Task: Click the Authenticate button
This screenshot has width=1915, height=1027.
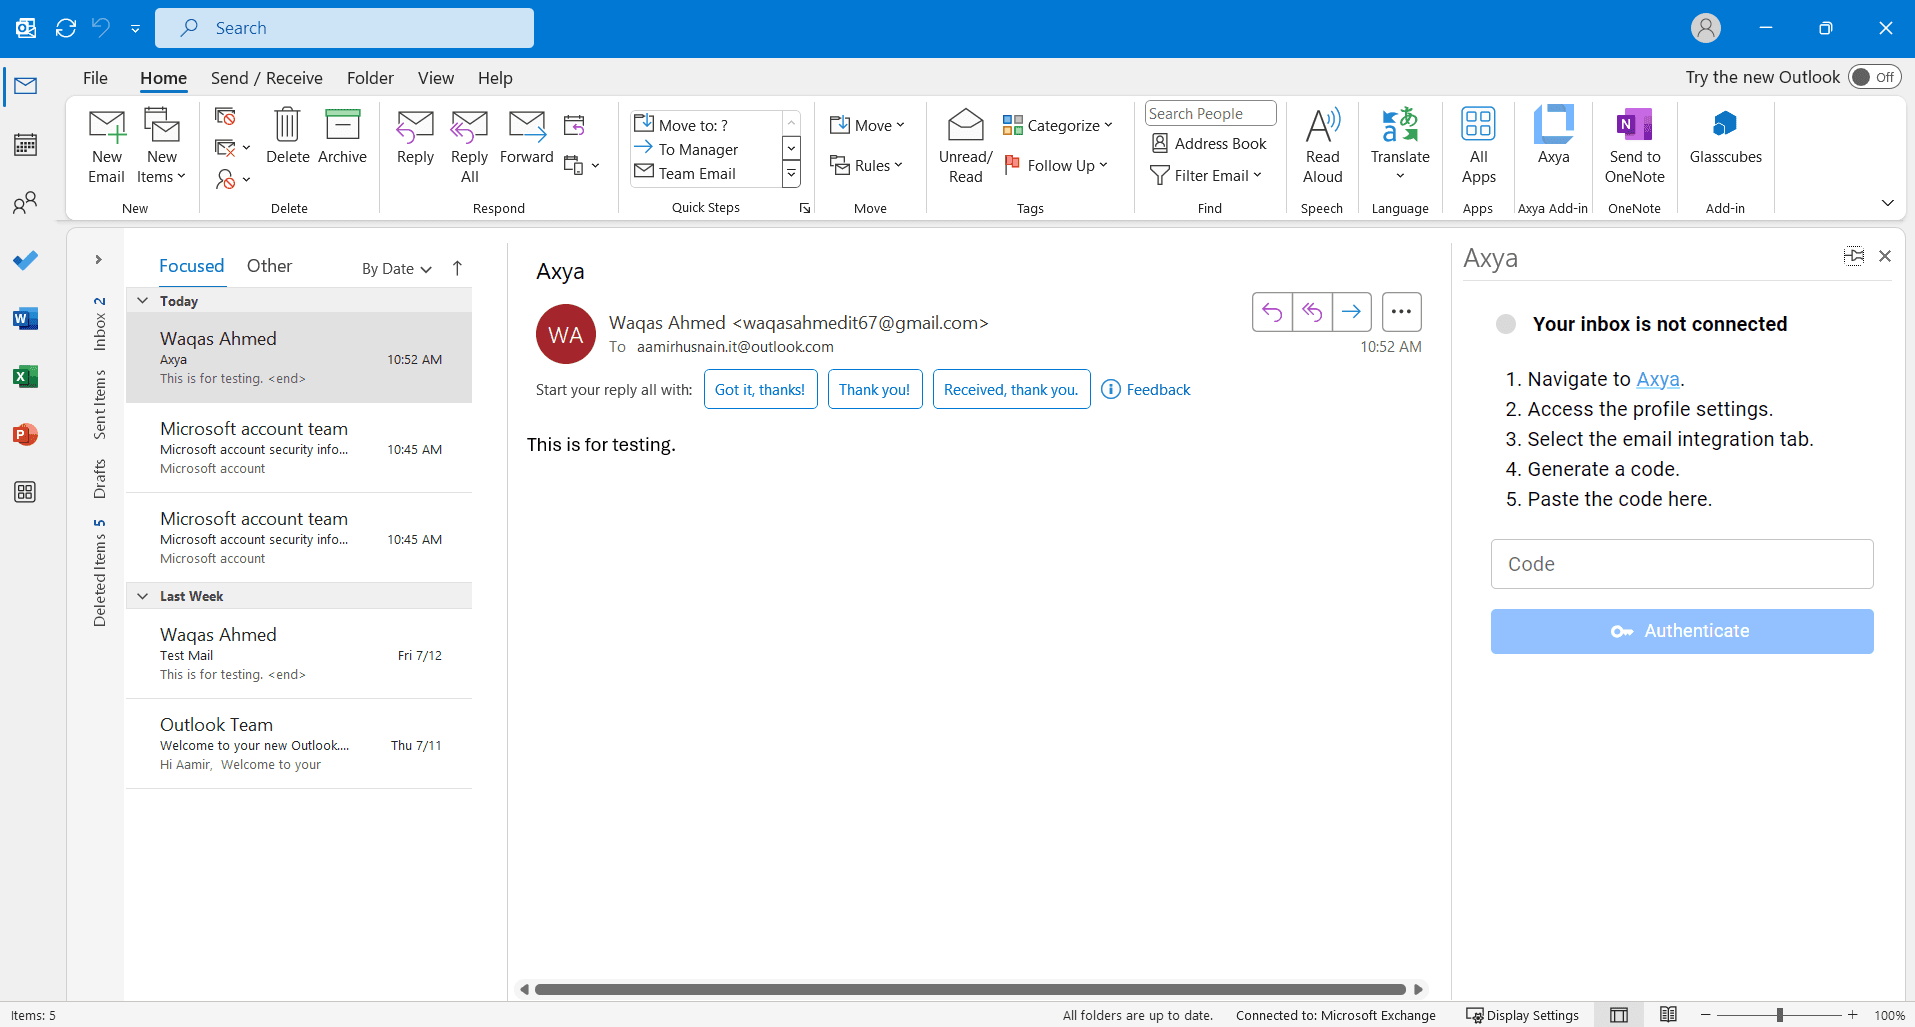Action: pyautogui.click(x=1682, y=631)
